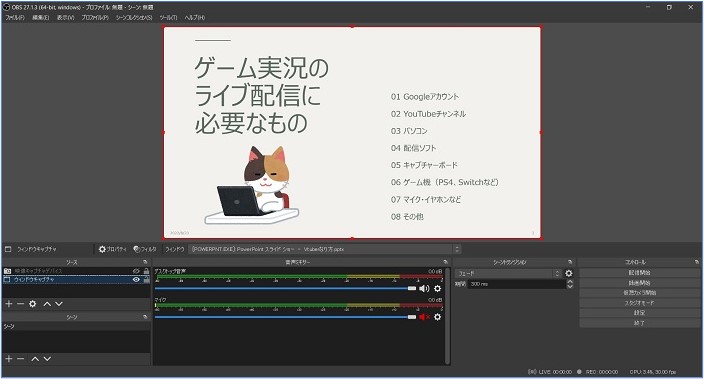Open the シーンコレクション(S) menu
The width and height of the screenshot is (704, 379).
[134, 18]
